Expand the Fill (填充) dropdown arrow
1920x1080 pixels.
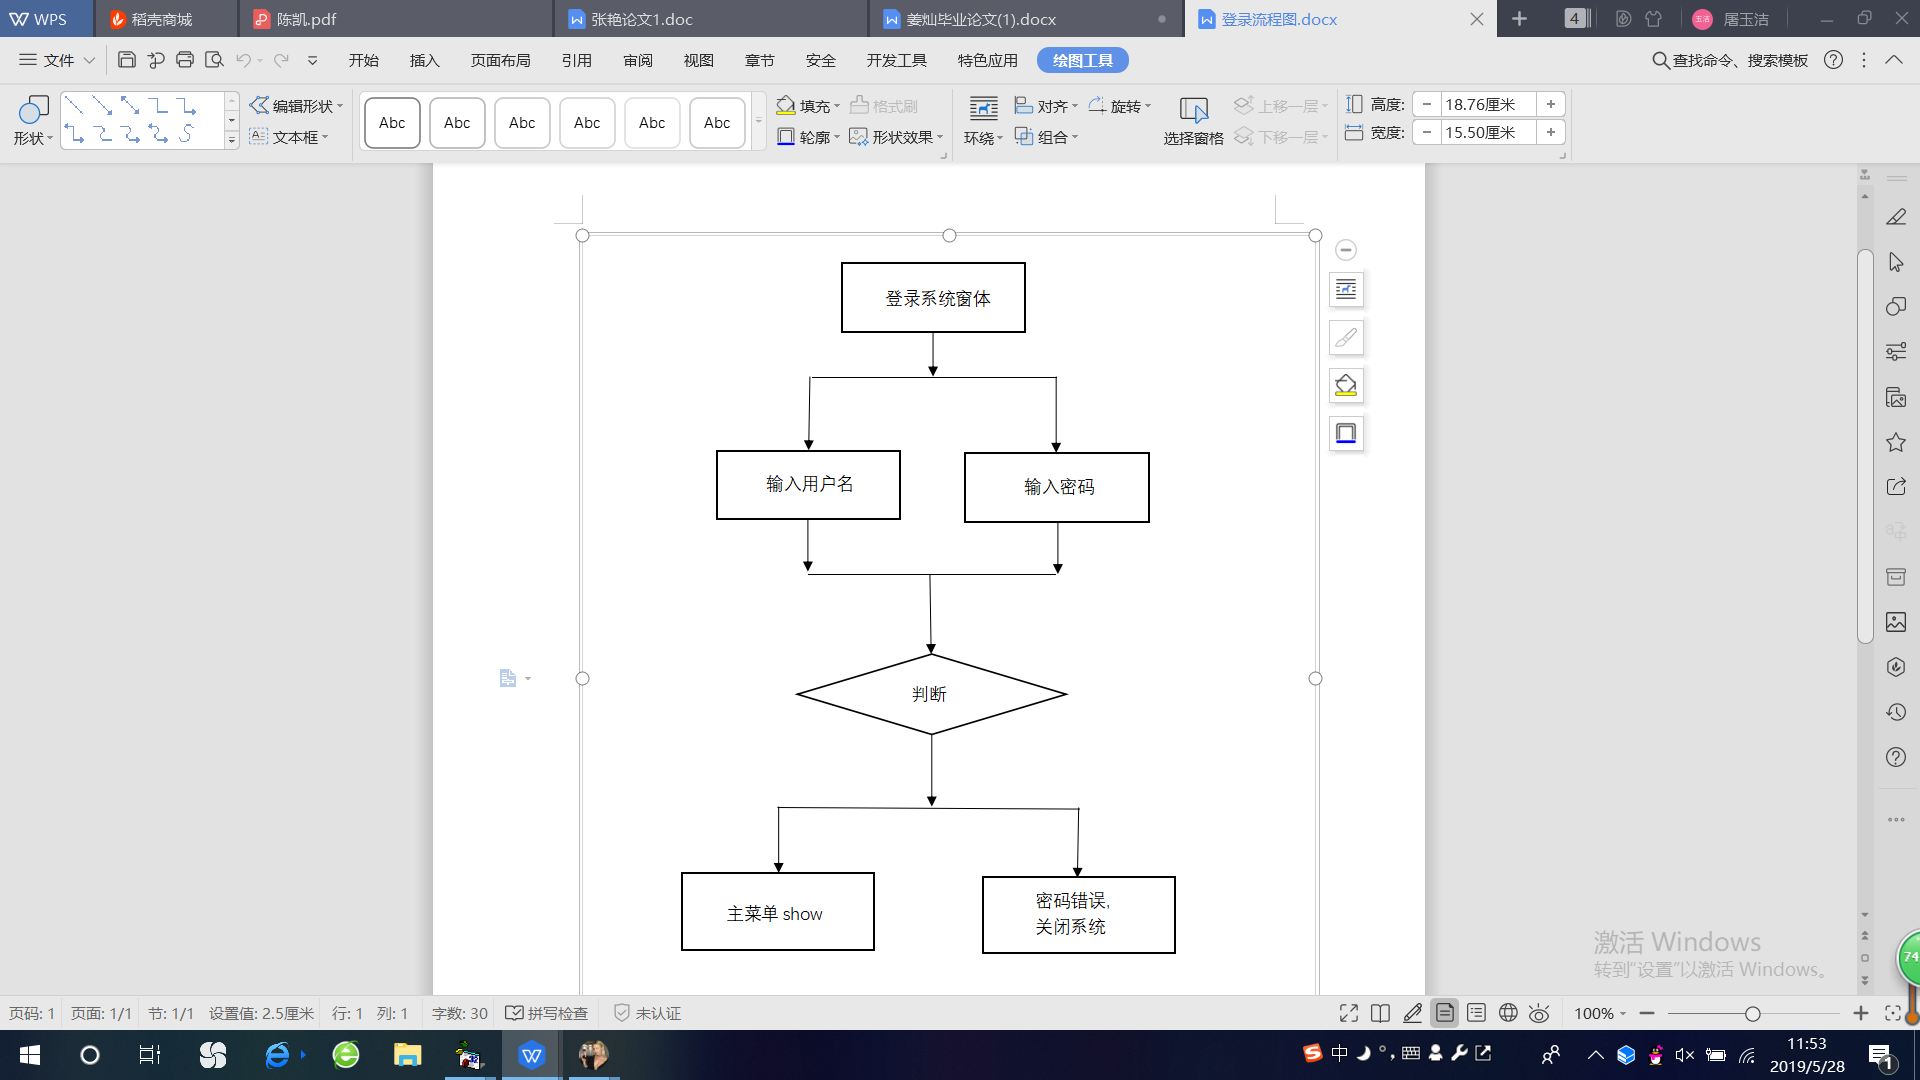tap(837, 106)
